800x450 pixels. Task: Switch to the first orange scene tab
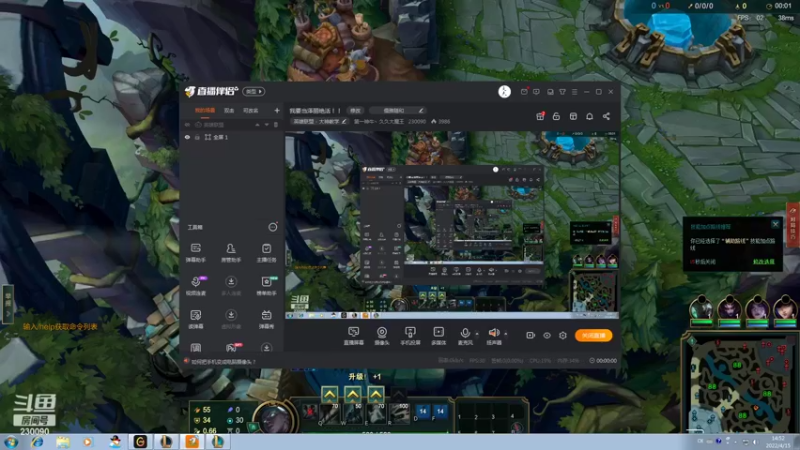click(x=205, y=110)
